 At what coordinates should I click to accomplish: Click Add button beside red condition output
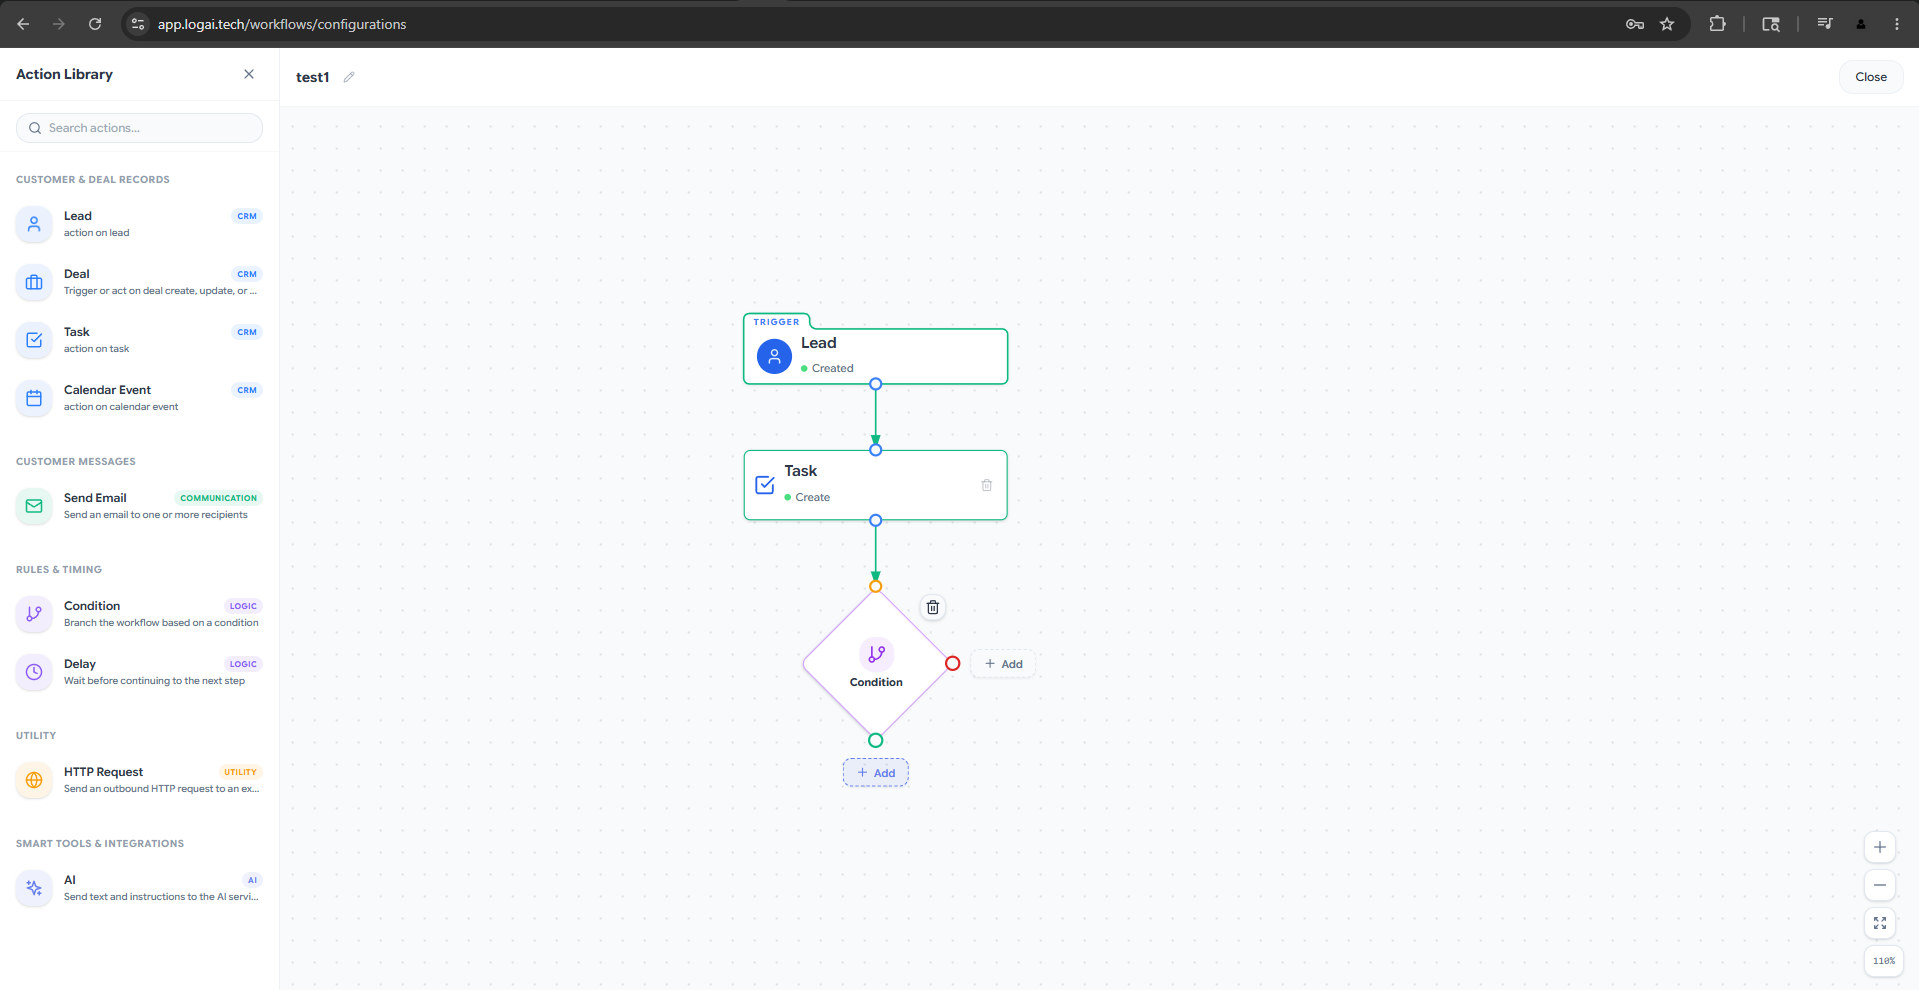tap(1003, 664)
